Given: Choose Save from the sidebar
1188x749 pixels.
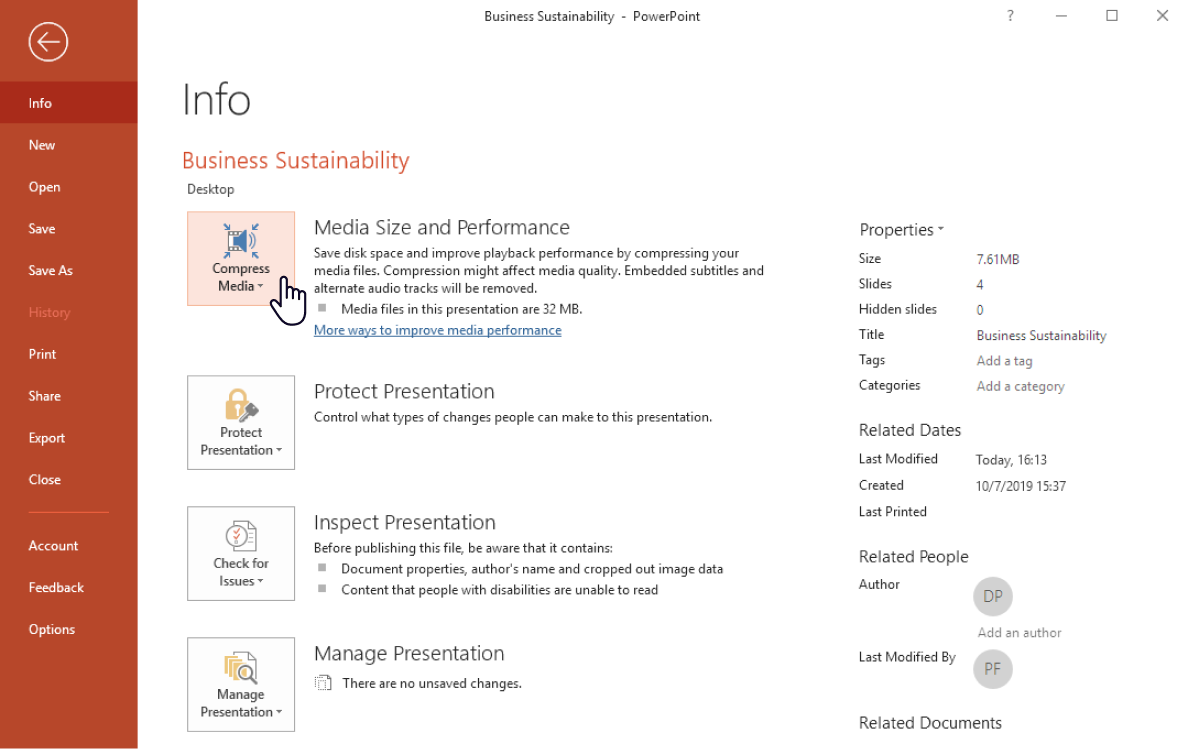Looking at the screenshot, I should tap(69, 229).
